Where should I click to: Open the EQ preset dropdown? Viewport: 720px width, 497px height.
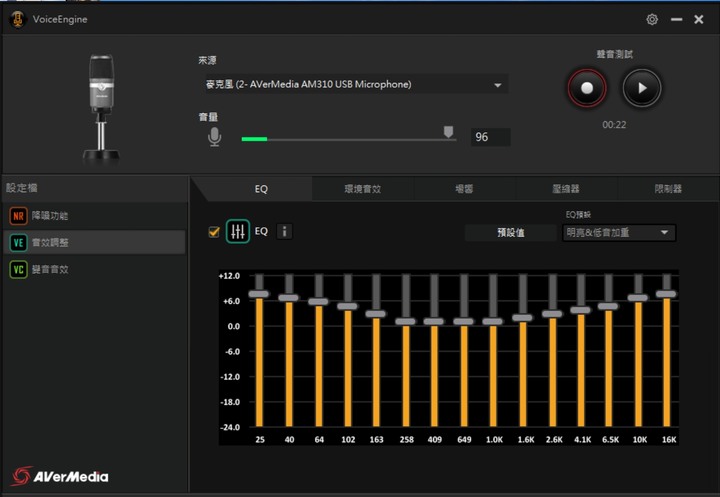619,232
